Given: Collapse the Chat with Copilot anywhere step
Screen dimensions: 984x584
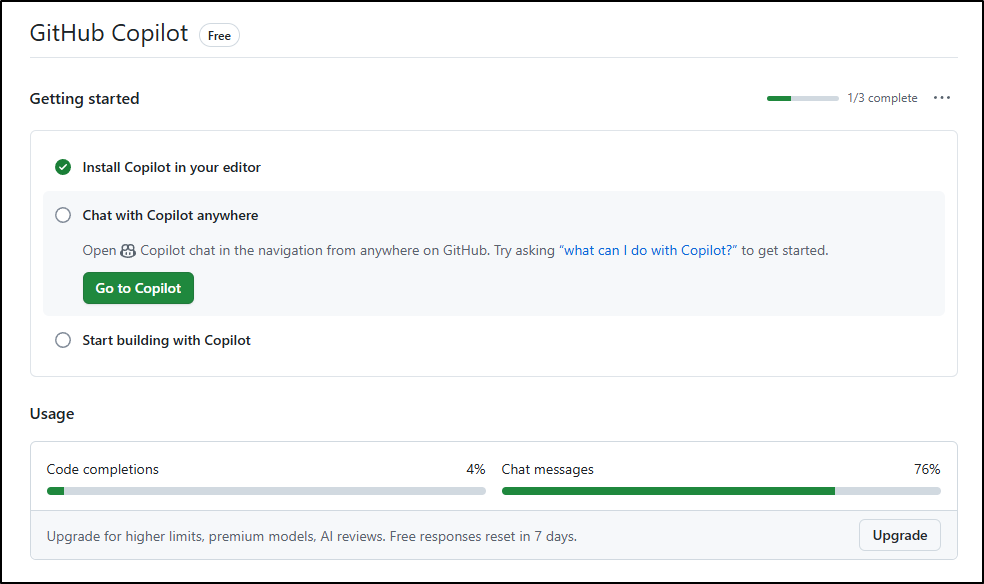Looking at the screenshot, I should click(x=170, y=215).
